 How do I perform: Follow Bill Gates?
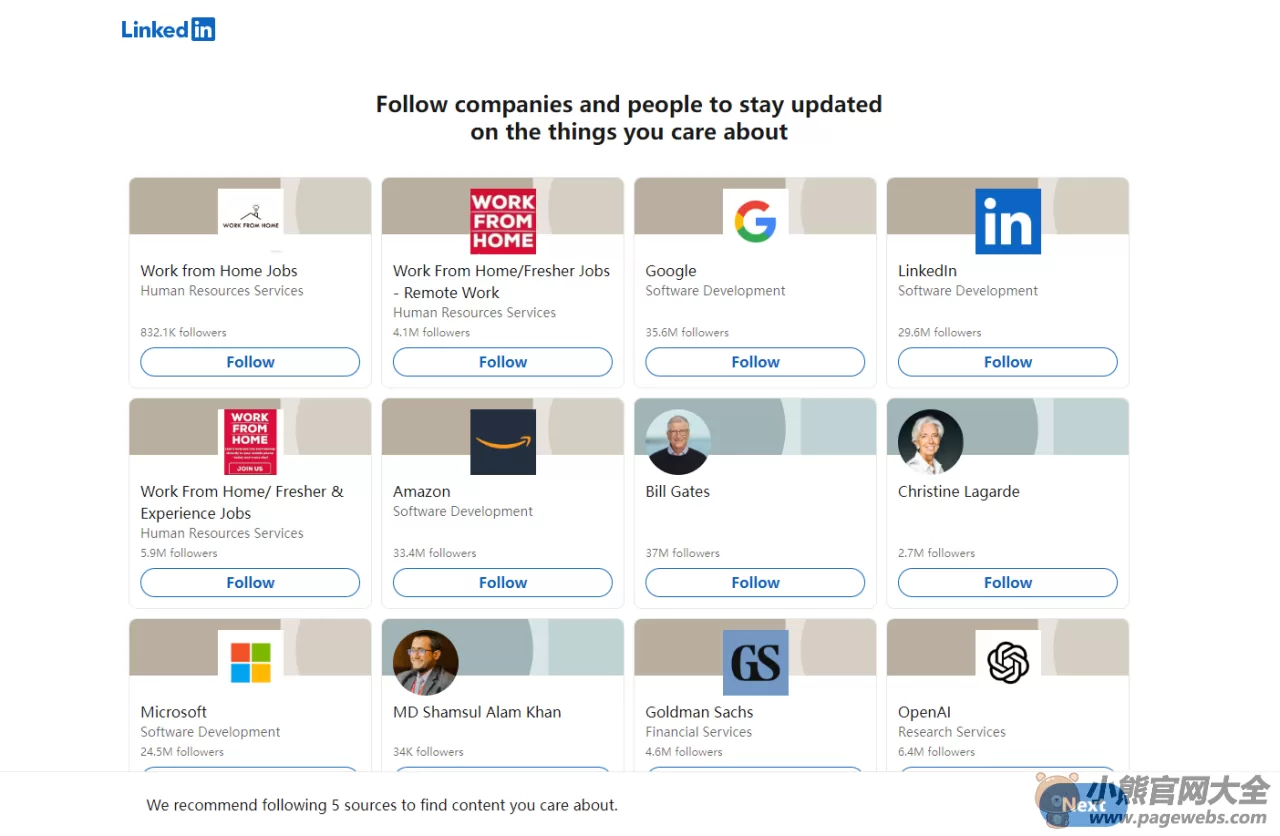pos(755,583)
